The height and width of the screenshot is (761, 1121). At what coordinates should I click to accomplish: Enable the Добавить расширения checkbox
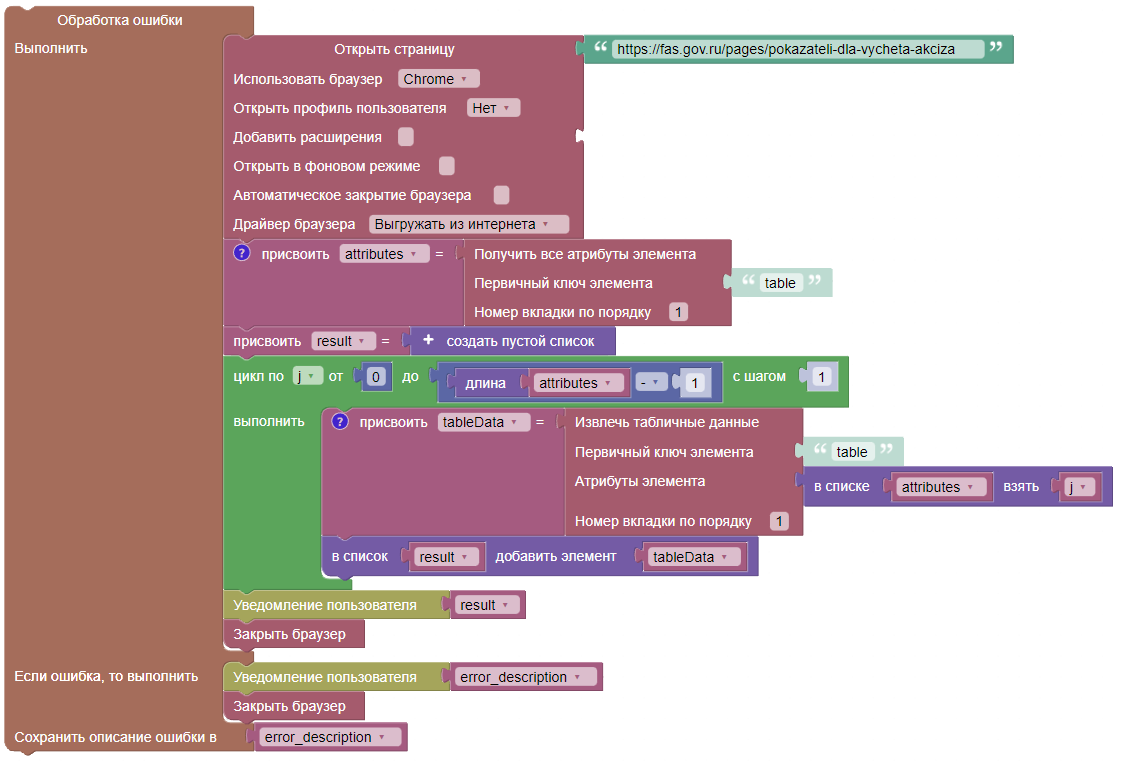405,137
